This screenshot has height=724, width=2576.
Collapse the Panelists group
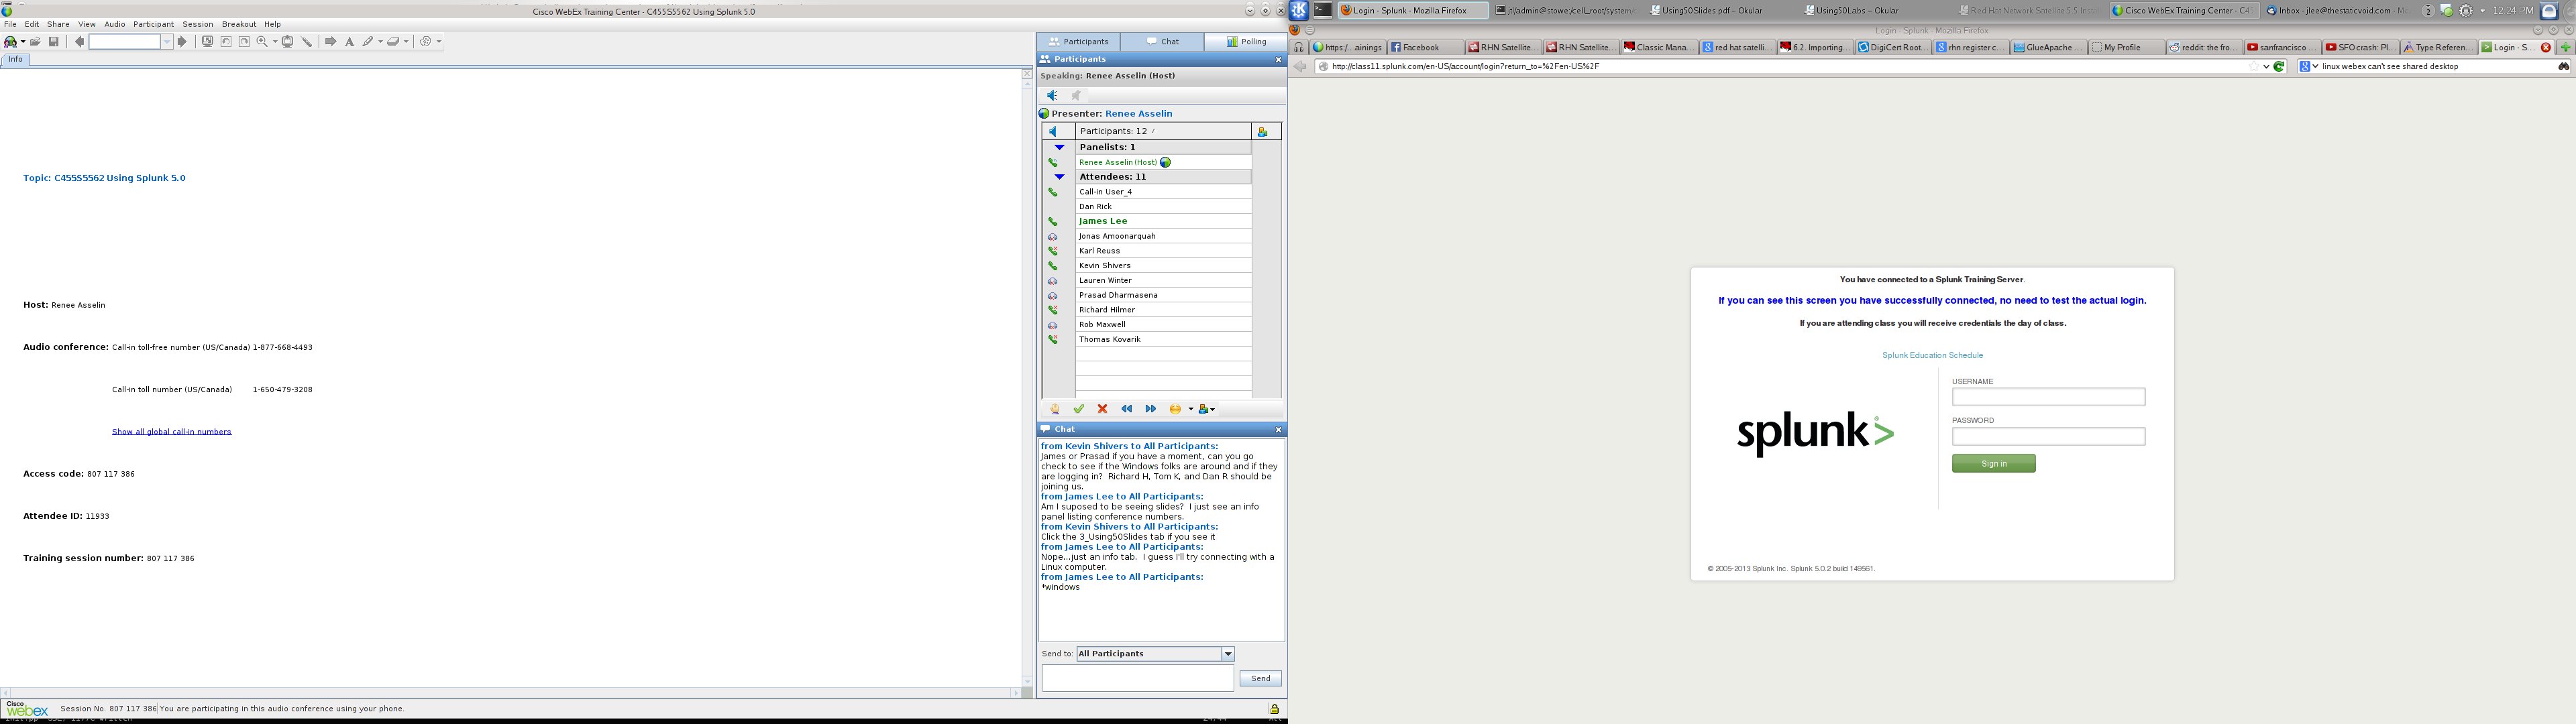tap(1059, 147)
